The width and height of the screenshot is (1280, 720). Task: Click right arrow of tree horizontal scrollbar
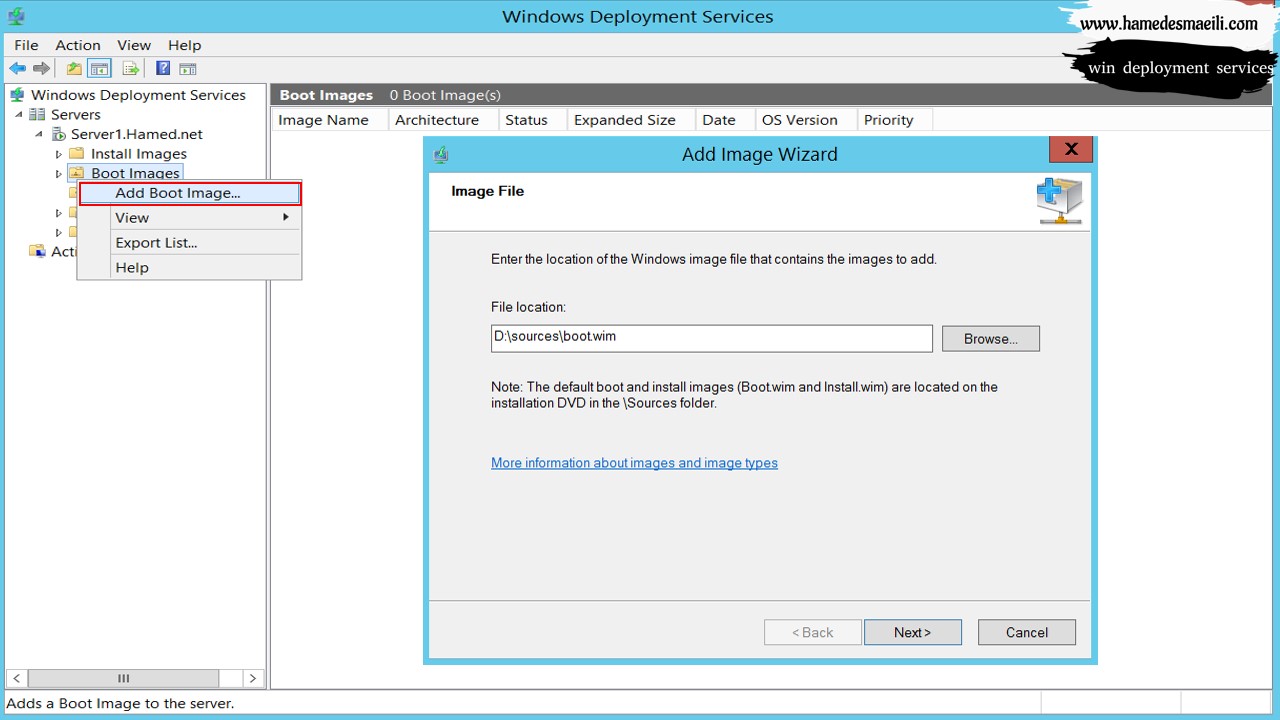click(x=253, y=678)
